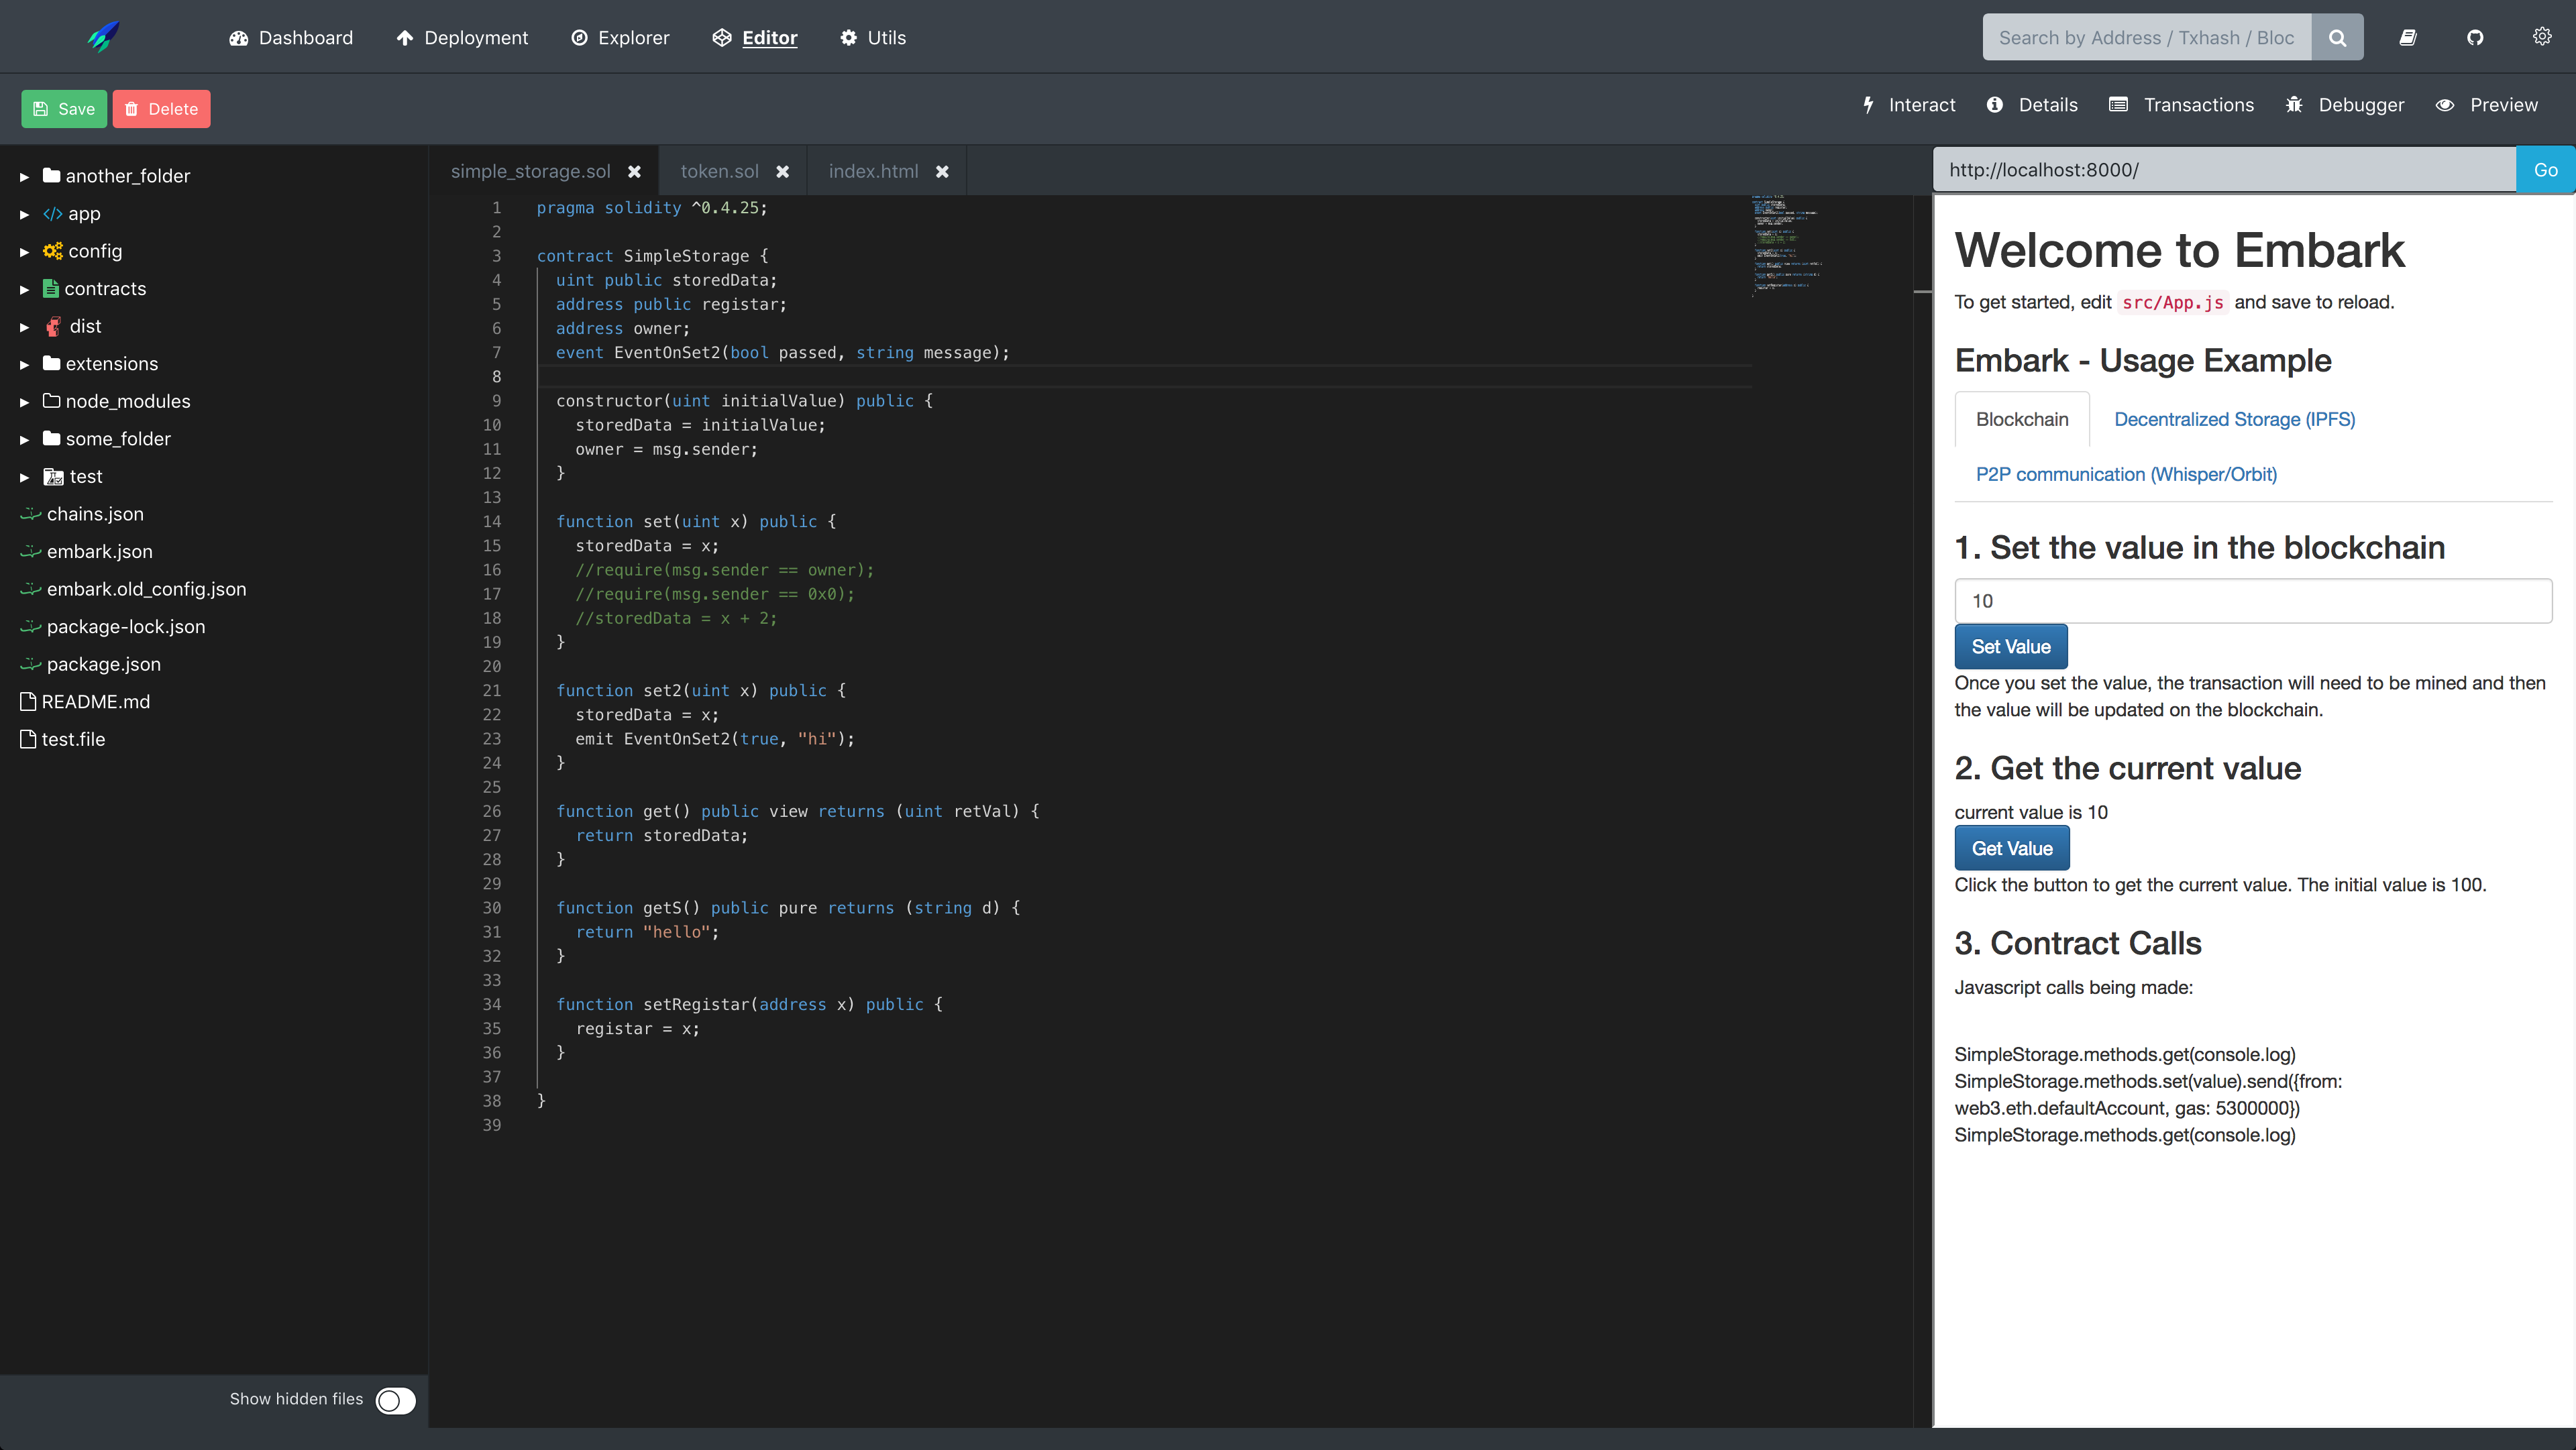Image resolution: width=2576 pixels, height=1450 pixels.
Task: Click the test folder icon
Action: [x=53, y=476]
